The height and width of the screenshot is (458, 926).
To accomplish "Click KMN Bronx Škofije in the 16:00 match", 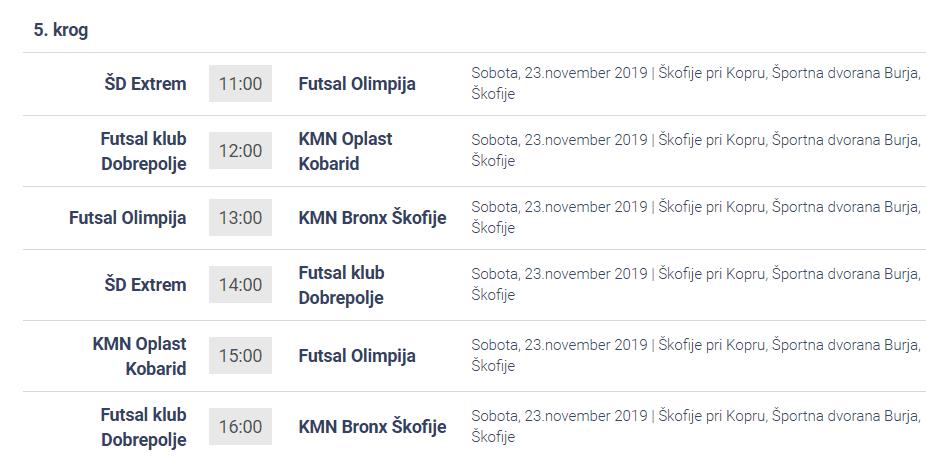I will coord(373,427).
